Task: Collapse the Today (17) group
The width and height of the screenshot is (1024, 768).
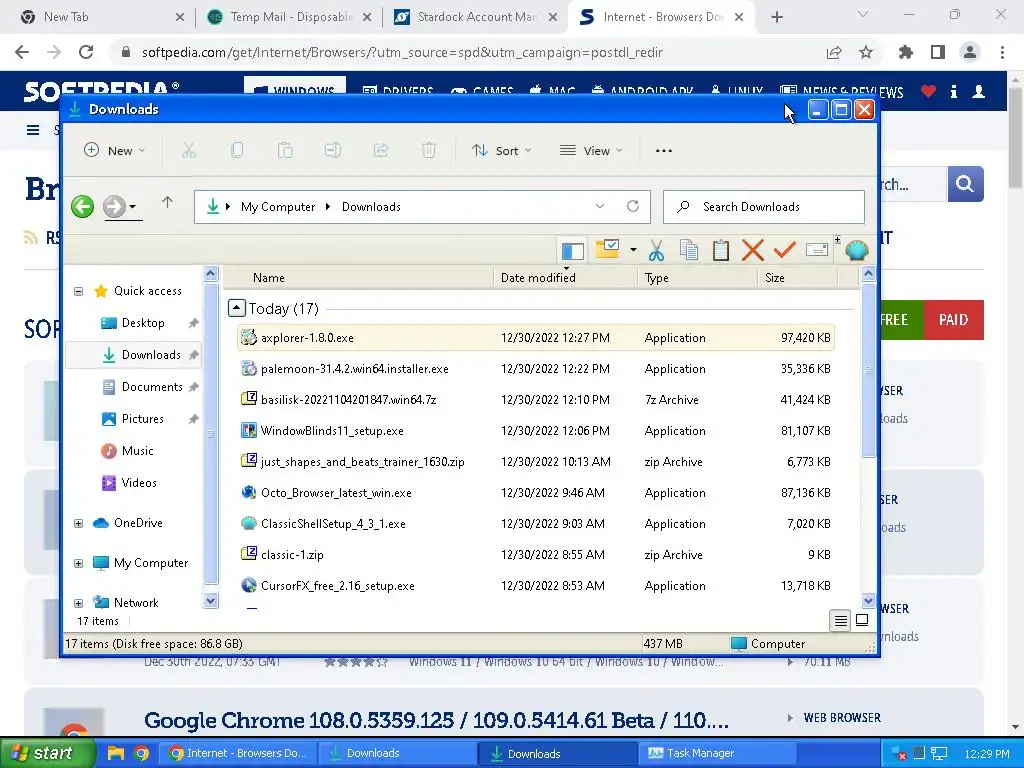Action: click(x=236, y=308)
